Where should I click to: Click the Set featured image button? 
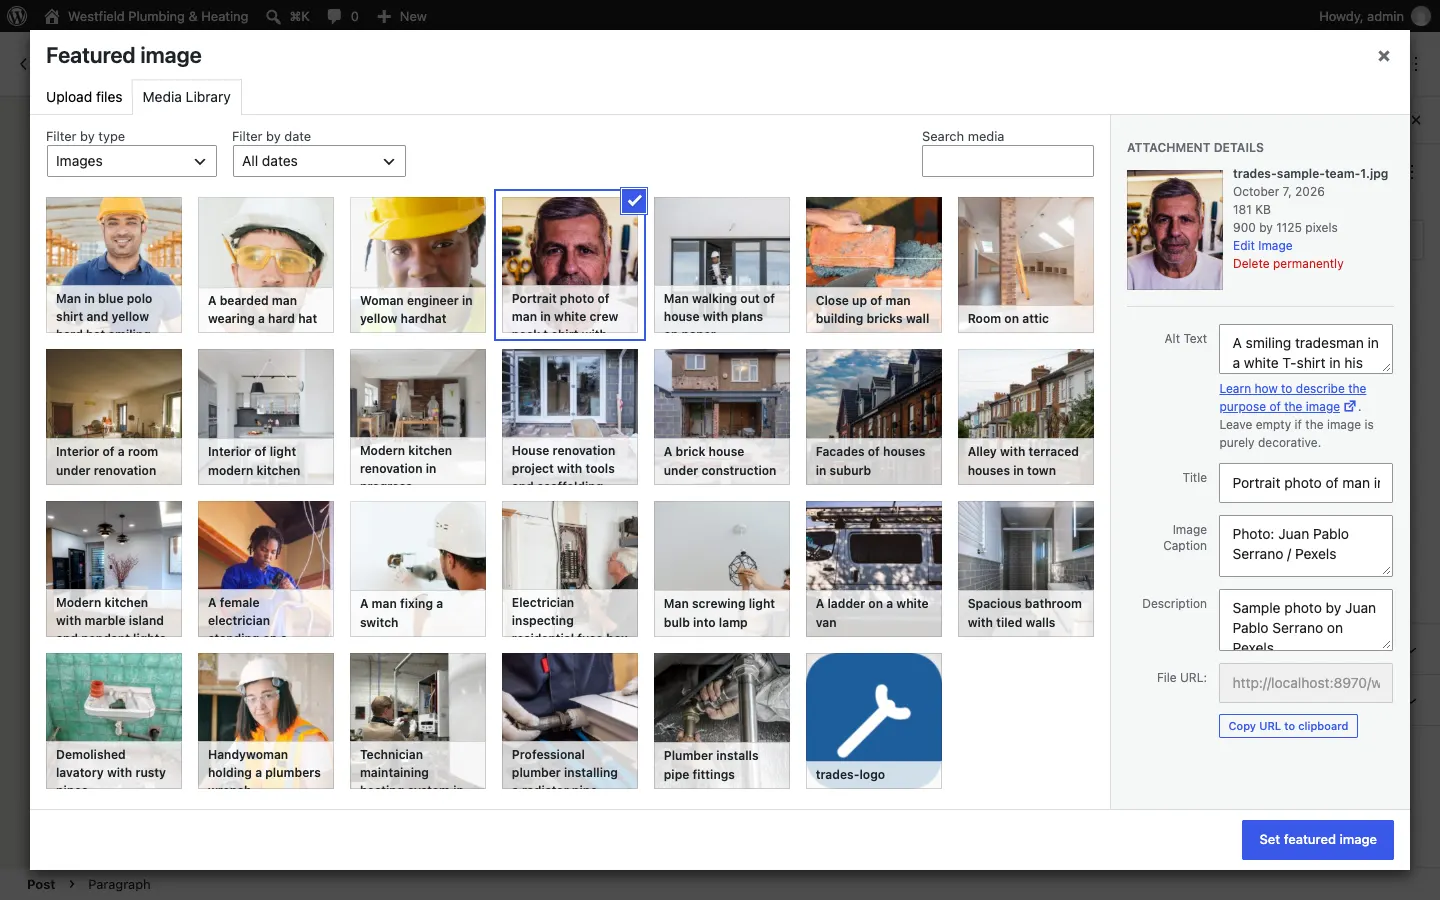1318,840
